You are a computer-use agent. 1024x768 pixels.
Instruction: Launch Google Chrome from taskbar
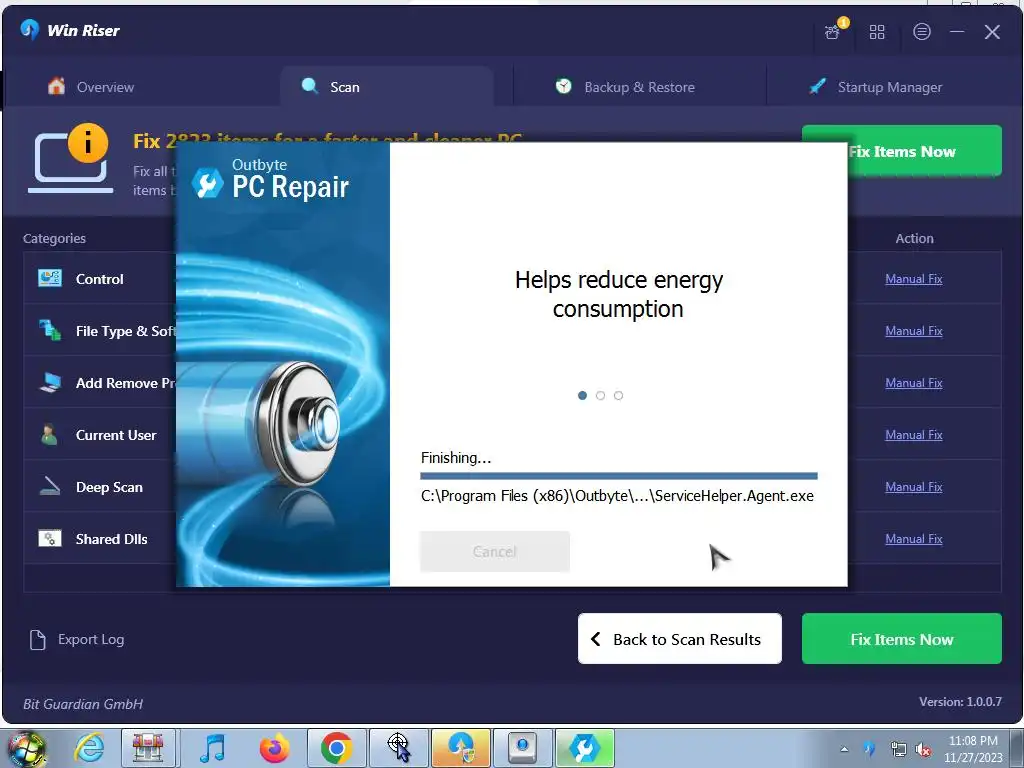tap(336, 748)
